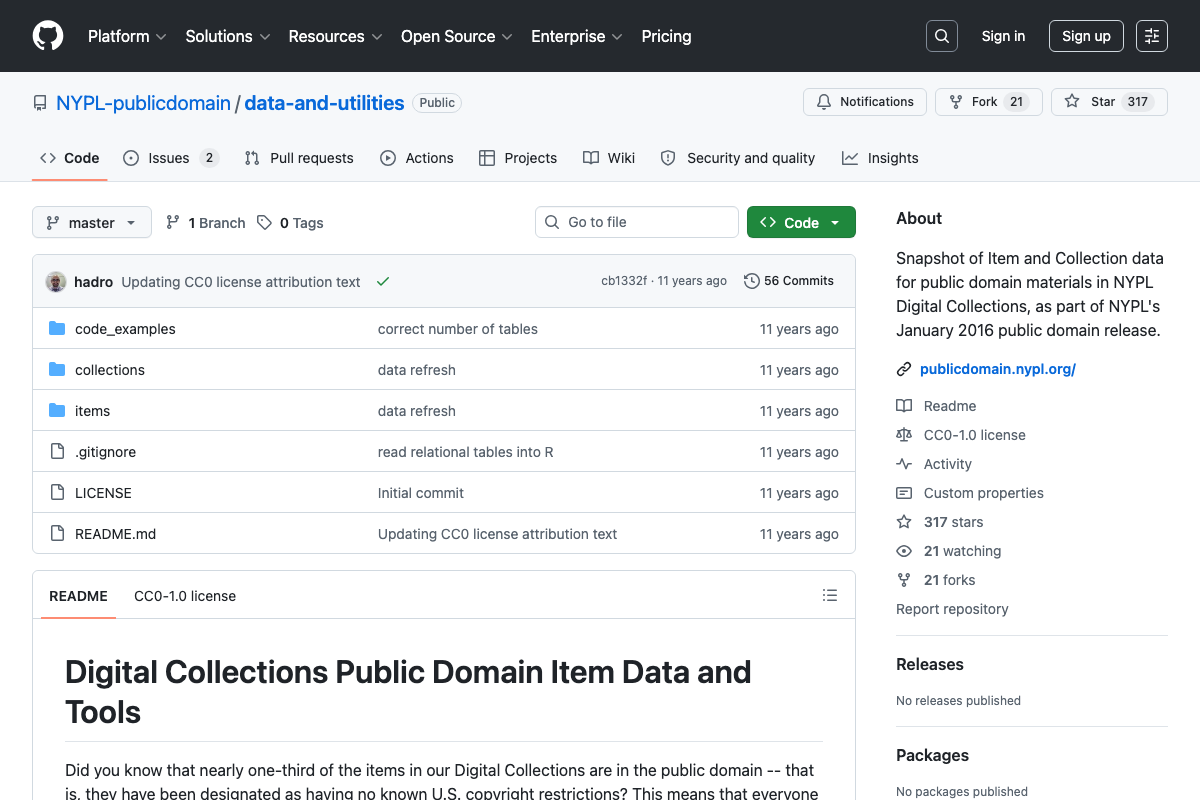This screenshot has height=800, width=1200.
Task: Click the LICENSE file icon
Action: [x=57, y=493]
